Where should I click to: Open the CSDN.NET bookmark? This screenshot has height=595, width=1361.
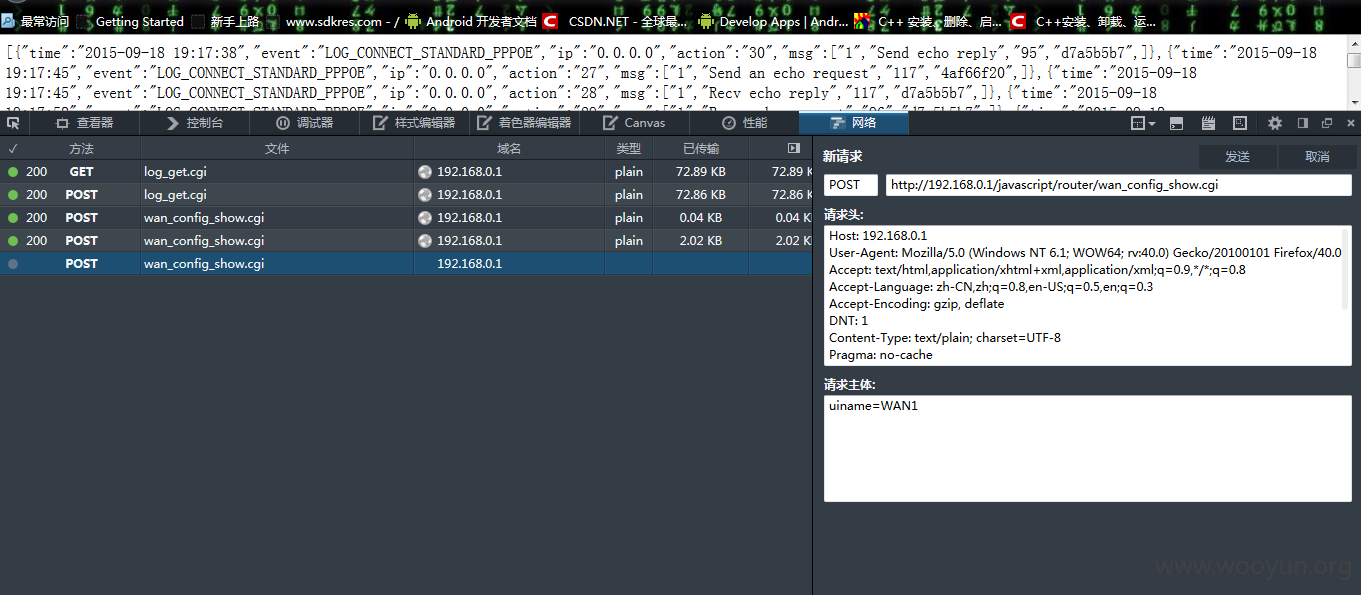[x=616, y=21]
